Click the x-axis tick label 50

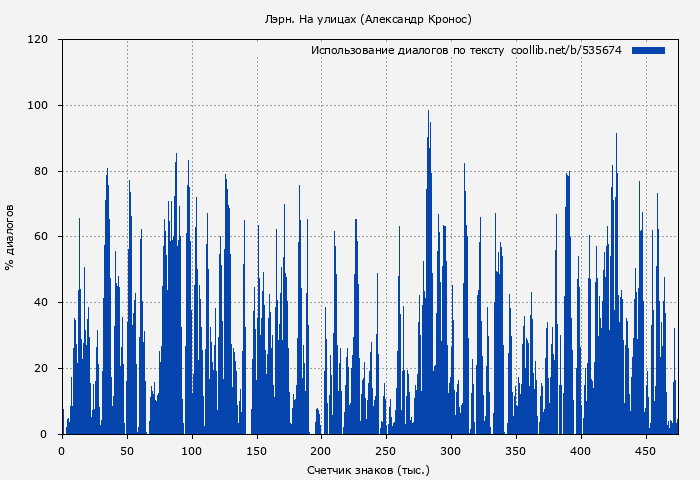click(126, 451)
